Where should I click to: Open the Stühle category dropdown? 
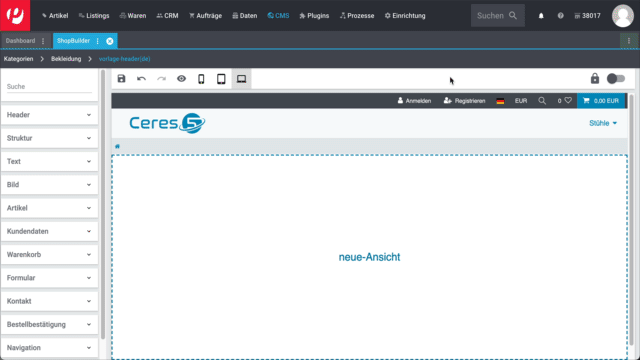(603, 123)
